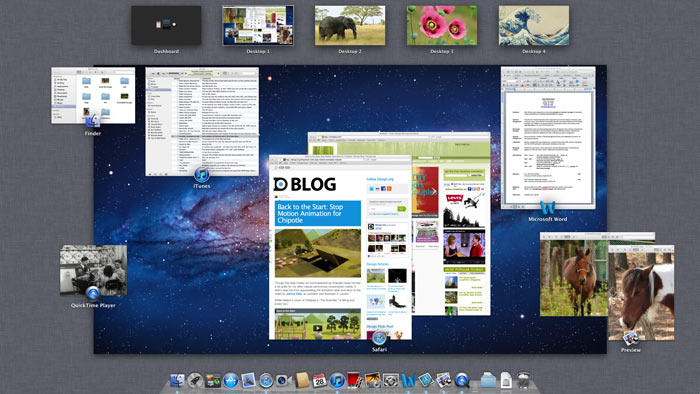Open Finder from the Dock

click(177, 381)
